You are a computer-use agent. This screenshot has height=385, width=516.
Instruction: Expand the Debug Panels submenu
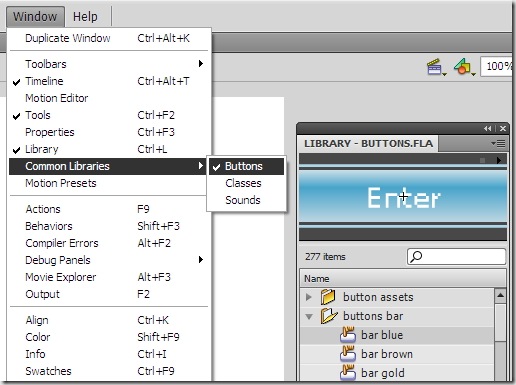coord(109,260)
